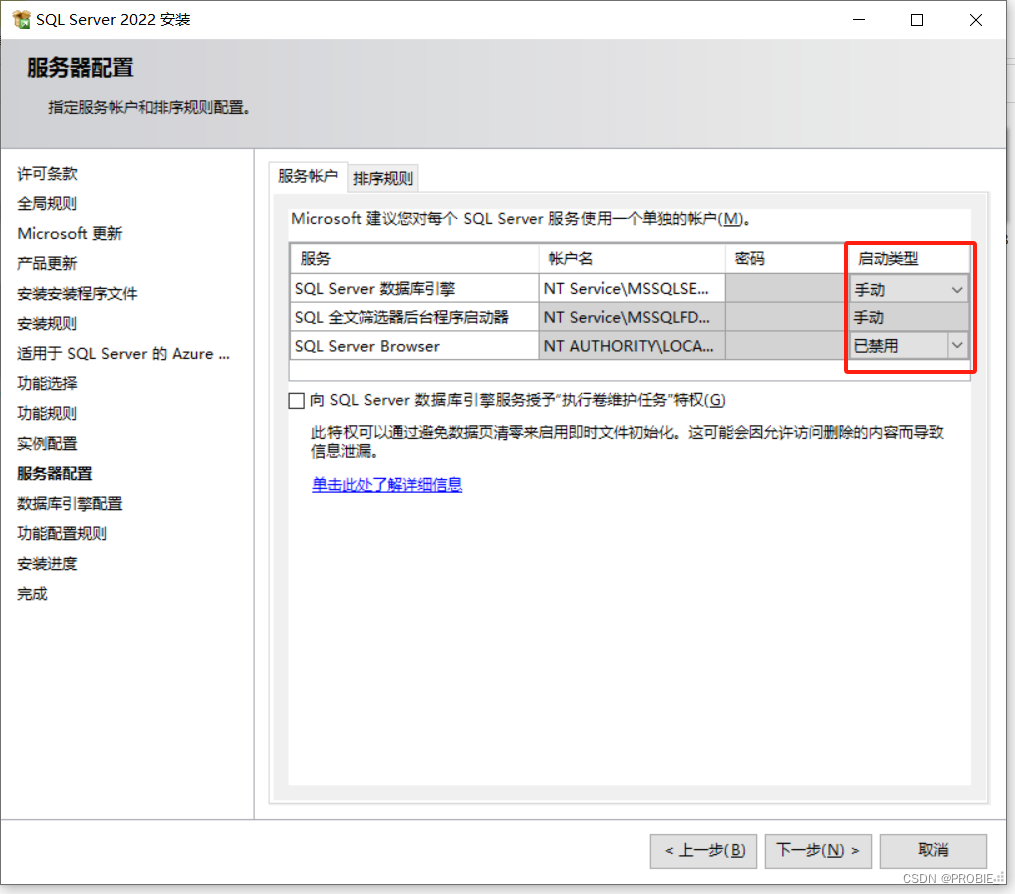
Task: Click the NT Service\MSSQLFD... account name cell
Action: tap(632, 317)
